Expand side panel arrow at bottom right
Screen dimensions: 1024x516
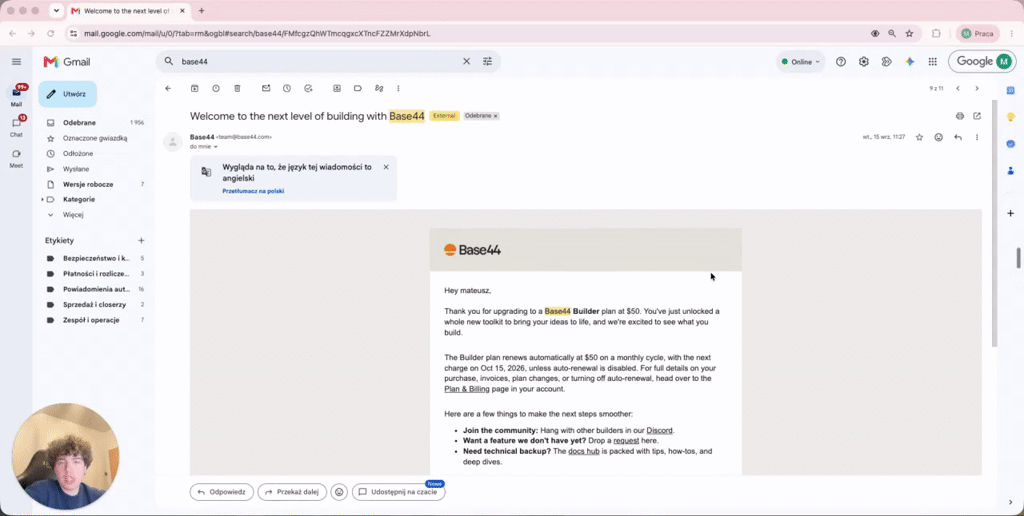[x=1010, y=502]
